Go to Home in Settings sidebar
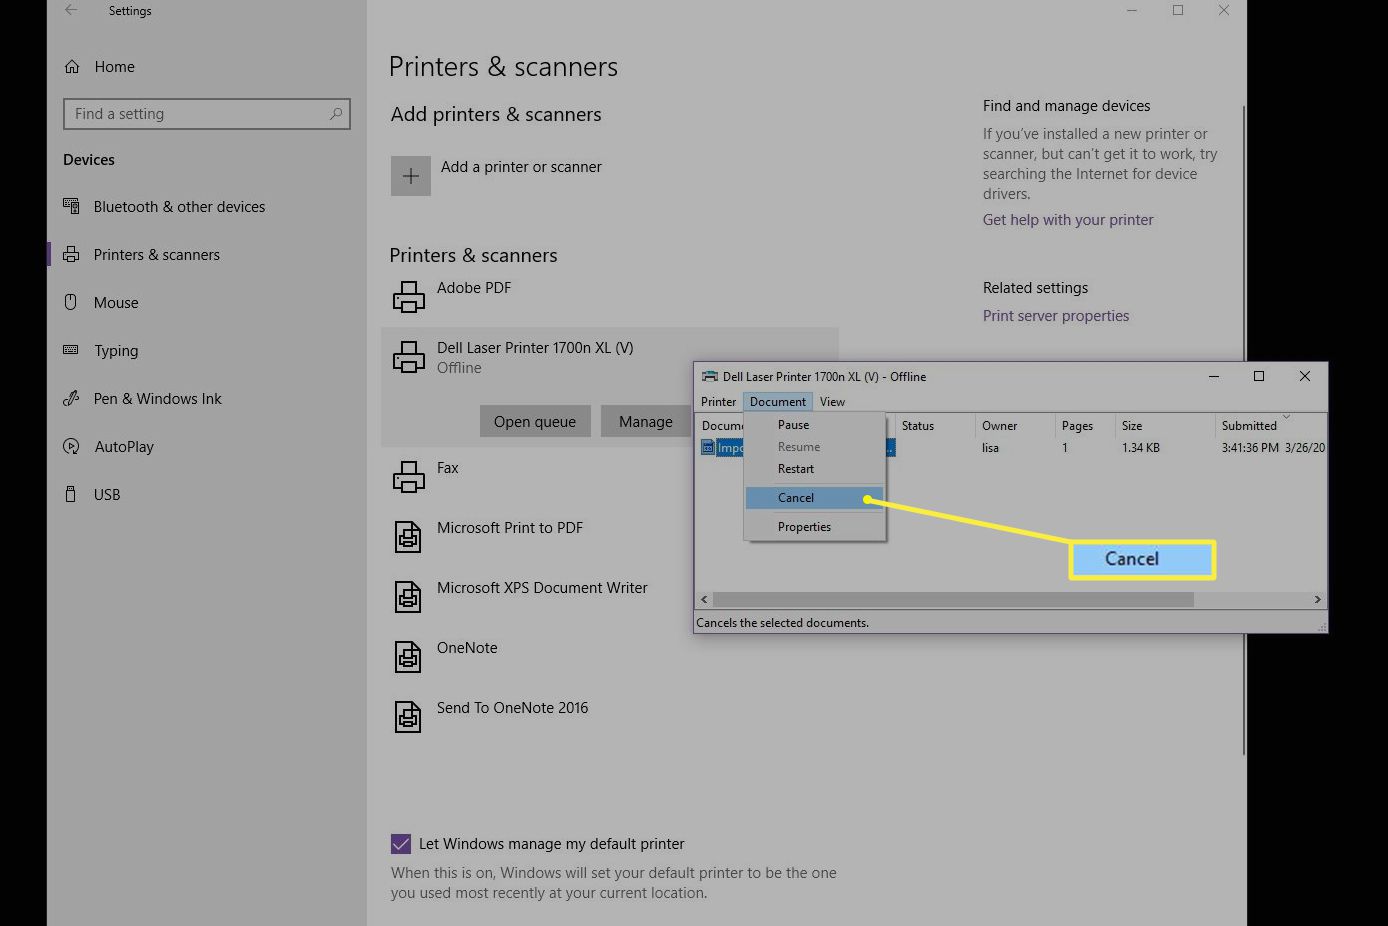This screenshot has width=1388, height=926. tap(114, 67)
